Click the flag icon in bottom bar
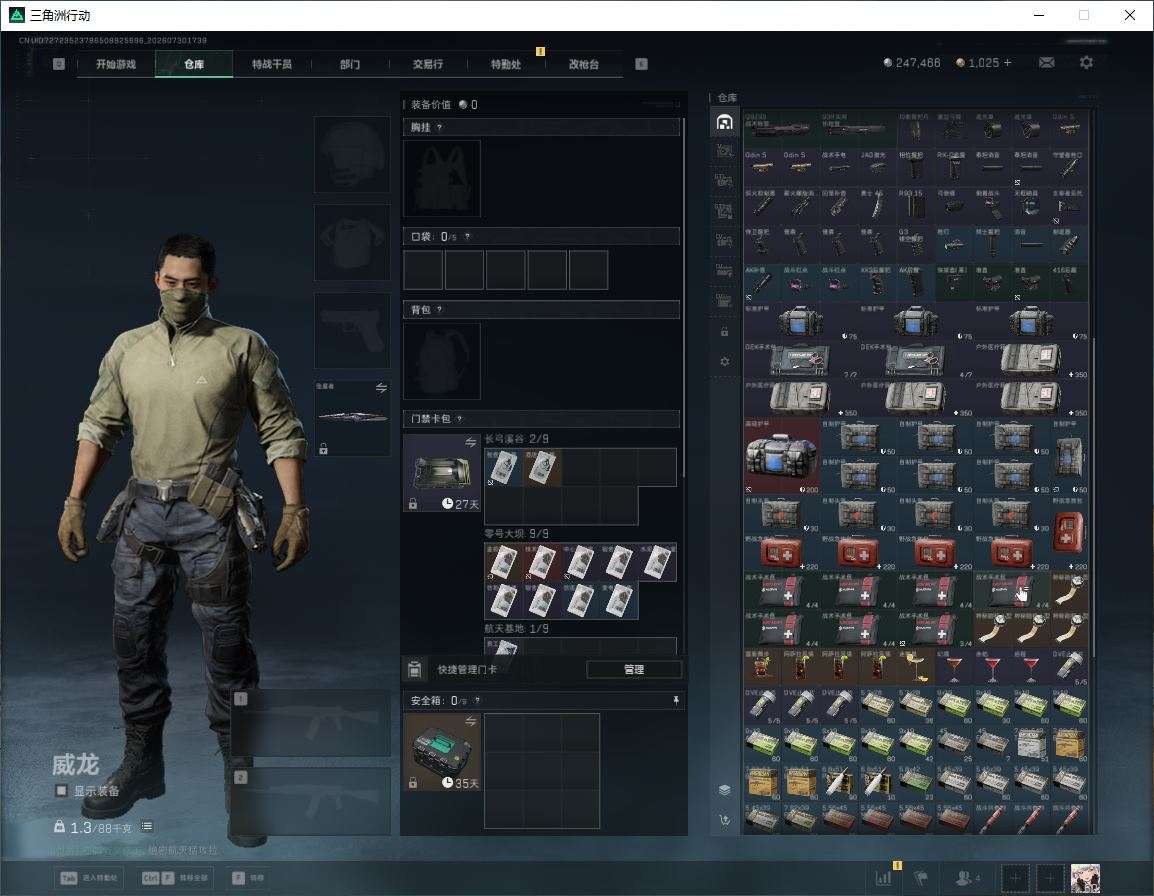The height and width of the screenshot is (896, 1154). tap(921, 878)
